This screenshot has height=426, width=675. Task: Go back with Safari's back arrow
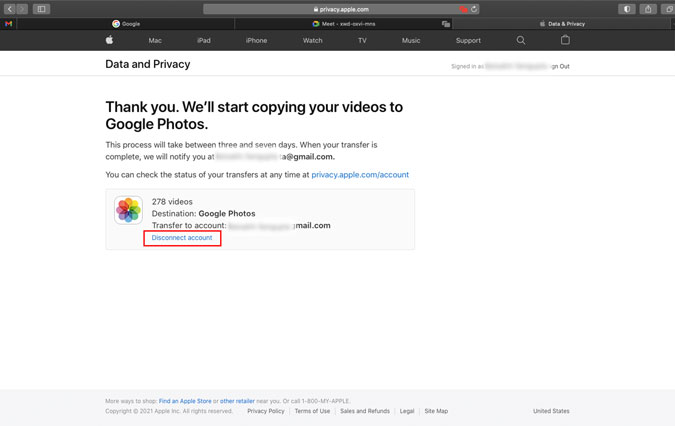(9, 9)
